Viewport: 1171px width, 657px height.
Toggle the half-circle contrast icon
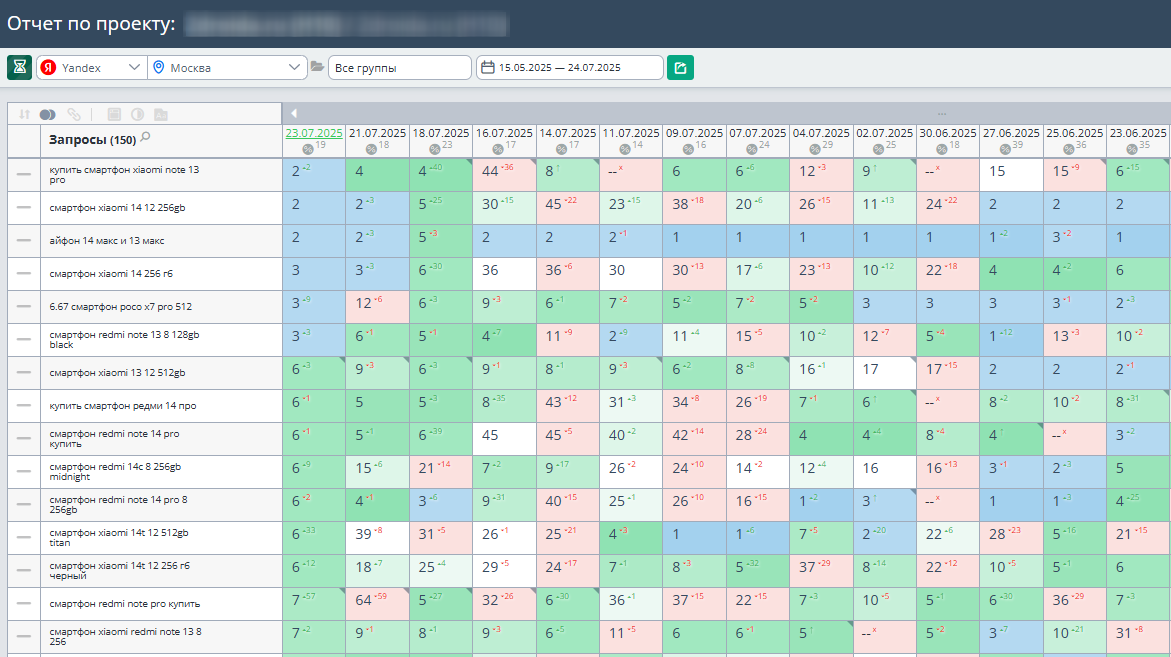click(x=137, y=114)
